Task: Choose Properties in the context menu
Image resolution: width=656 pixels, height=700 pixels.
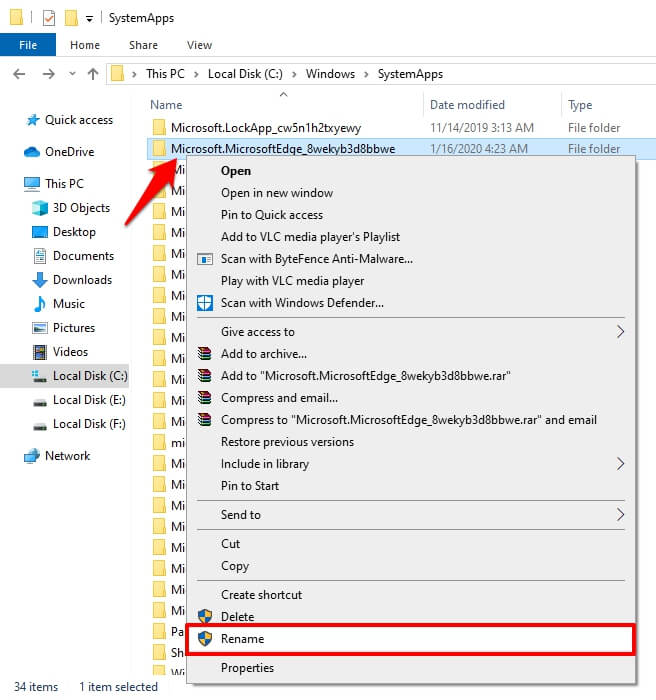Action: point(247,668)
